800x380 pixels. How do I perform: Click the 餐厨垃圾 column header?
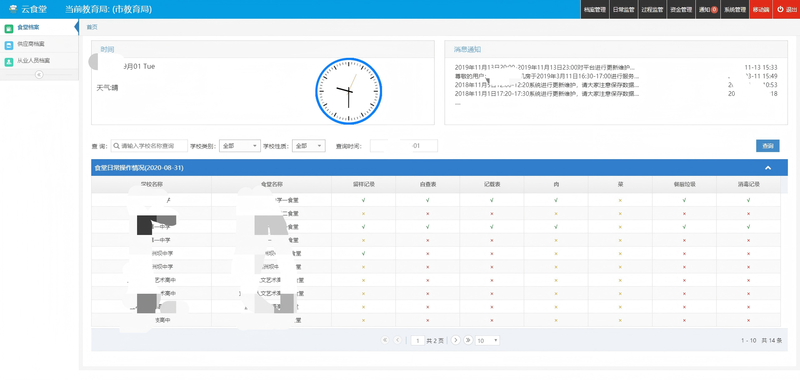click(684, 185)
